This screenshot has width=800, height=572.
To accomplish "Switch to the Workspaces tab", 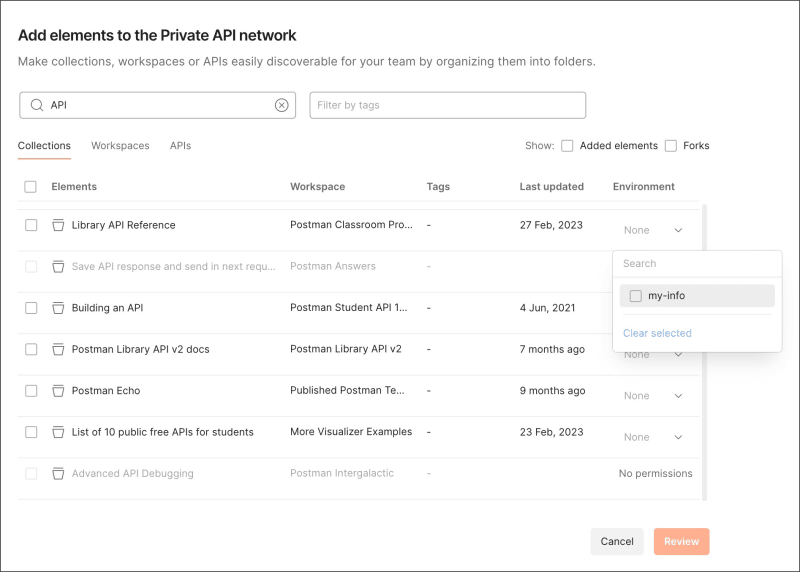I will 120,146.
